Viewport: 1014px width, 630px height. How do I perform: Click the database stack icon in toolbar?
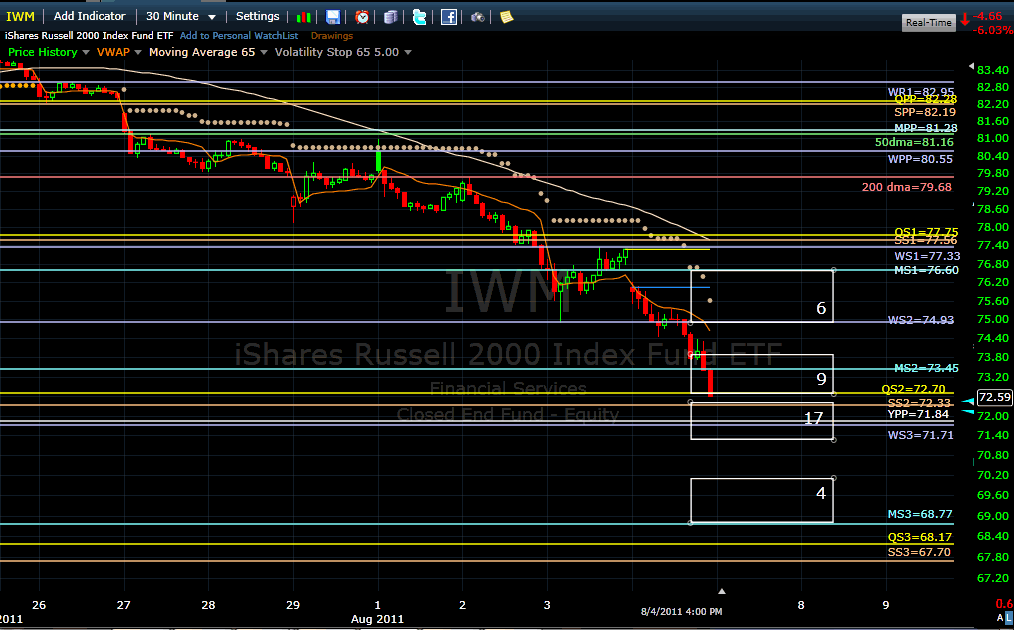tap(391, 17)
